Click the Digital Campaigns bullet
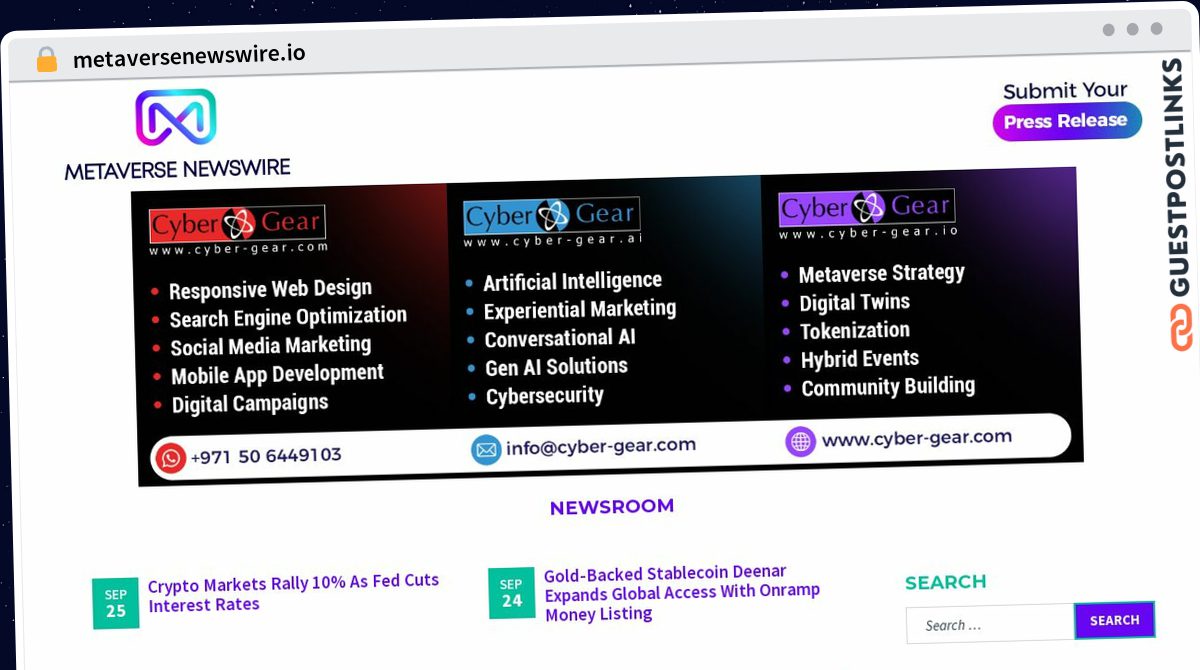The height and width of the screenshot is (670, 1200). (x=250, y=404)
